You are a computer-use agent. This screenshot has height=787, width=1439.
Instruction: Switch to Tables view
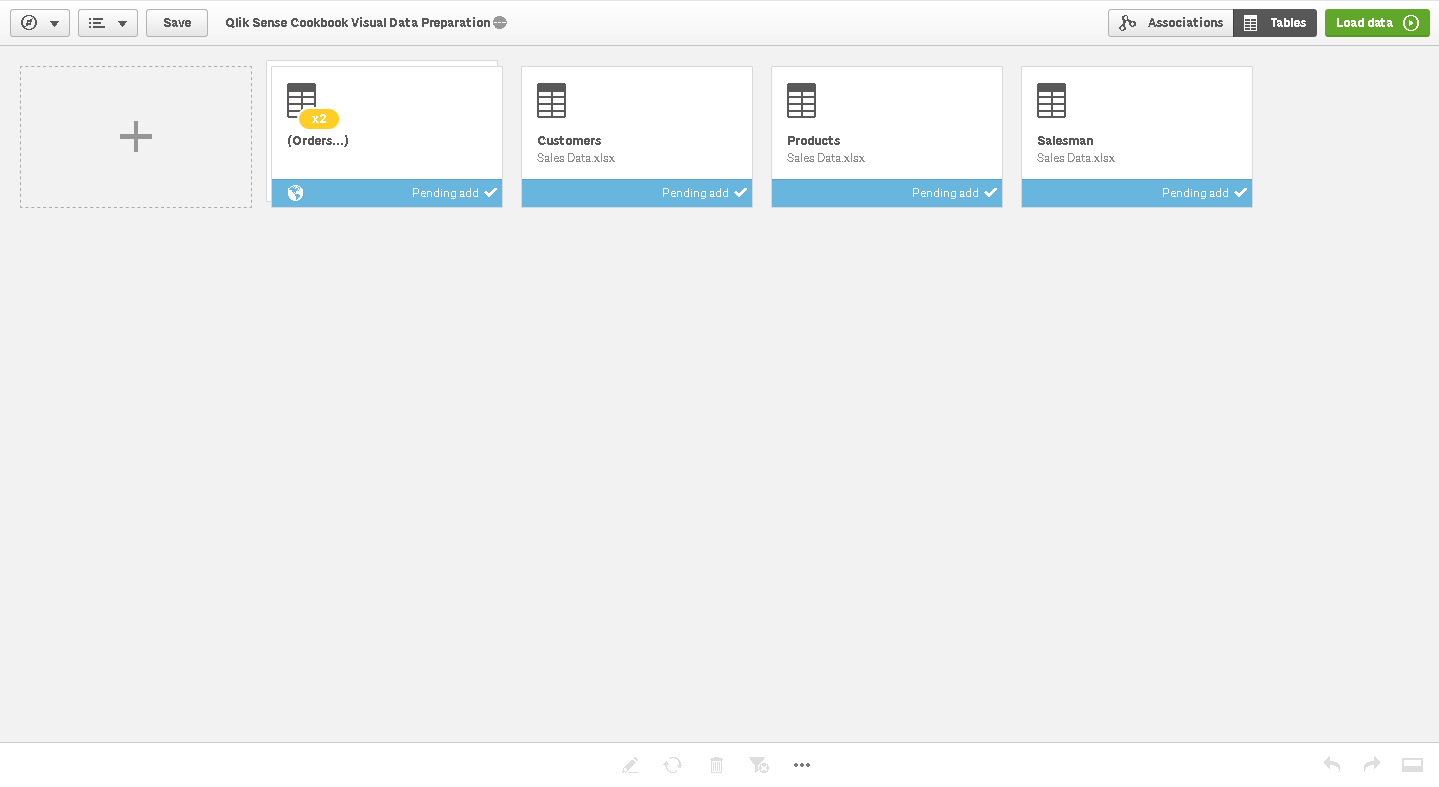pos(1275,23)
